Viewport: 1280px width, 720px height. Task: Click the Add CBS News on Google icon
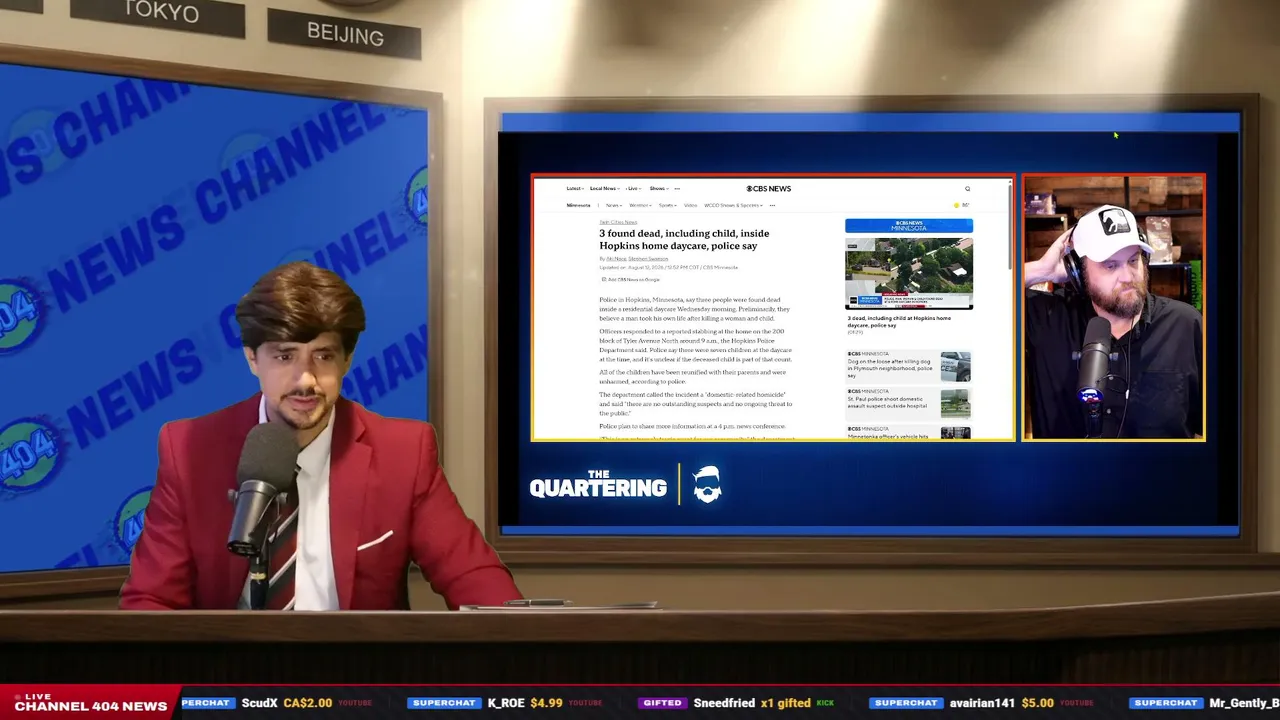tap(603, 279)
